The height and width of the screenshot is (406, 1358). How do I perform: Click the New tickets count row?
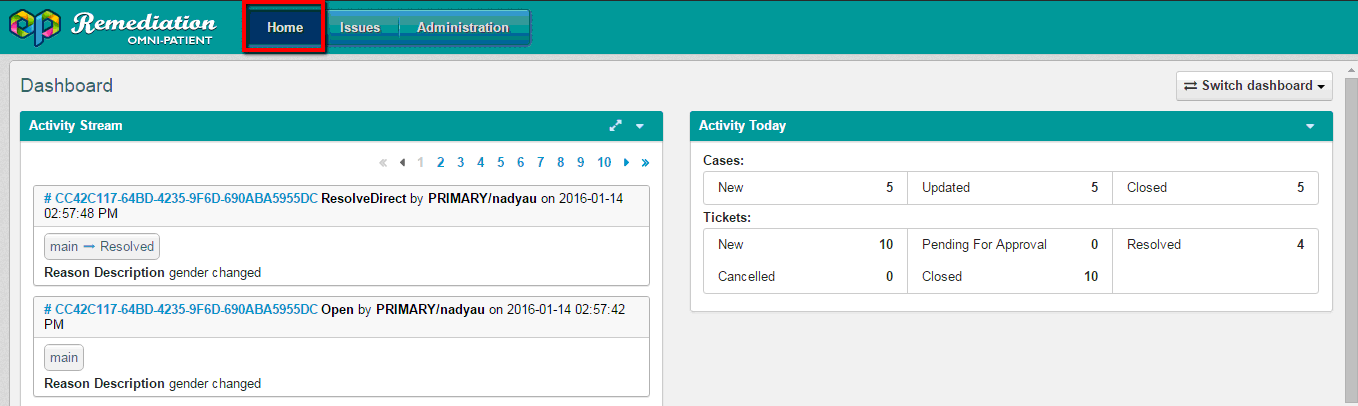[x=805, y=245]
